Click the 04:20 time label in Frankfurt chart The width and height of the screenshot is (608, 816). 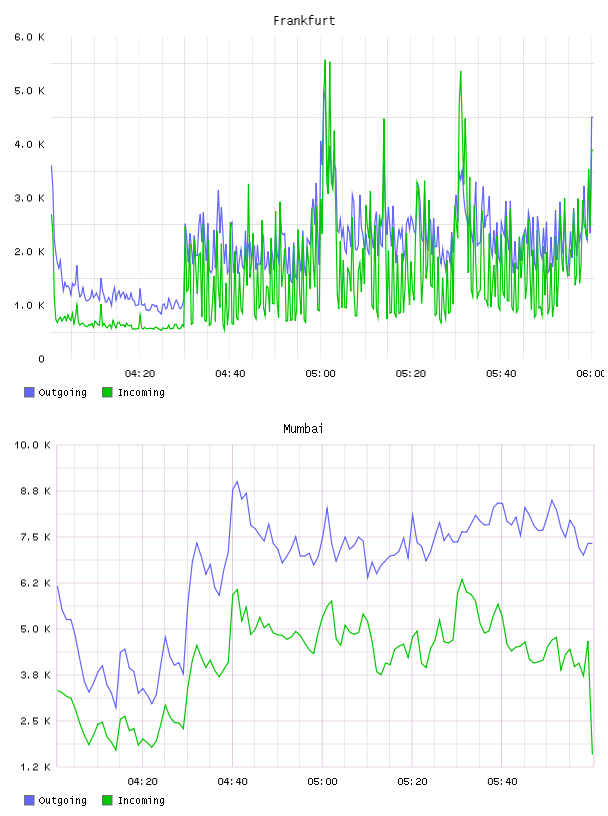tap(140, 374)
